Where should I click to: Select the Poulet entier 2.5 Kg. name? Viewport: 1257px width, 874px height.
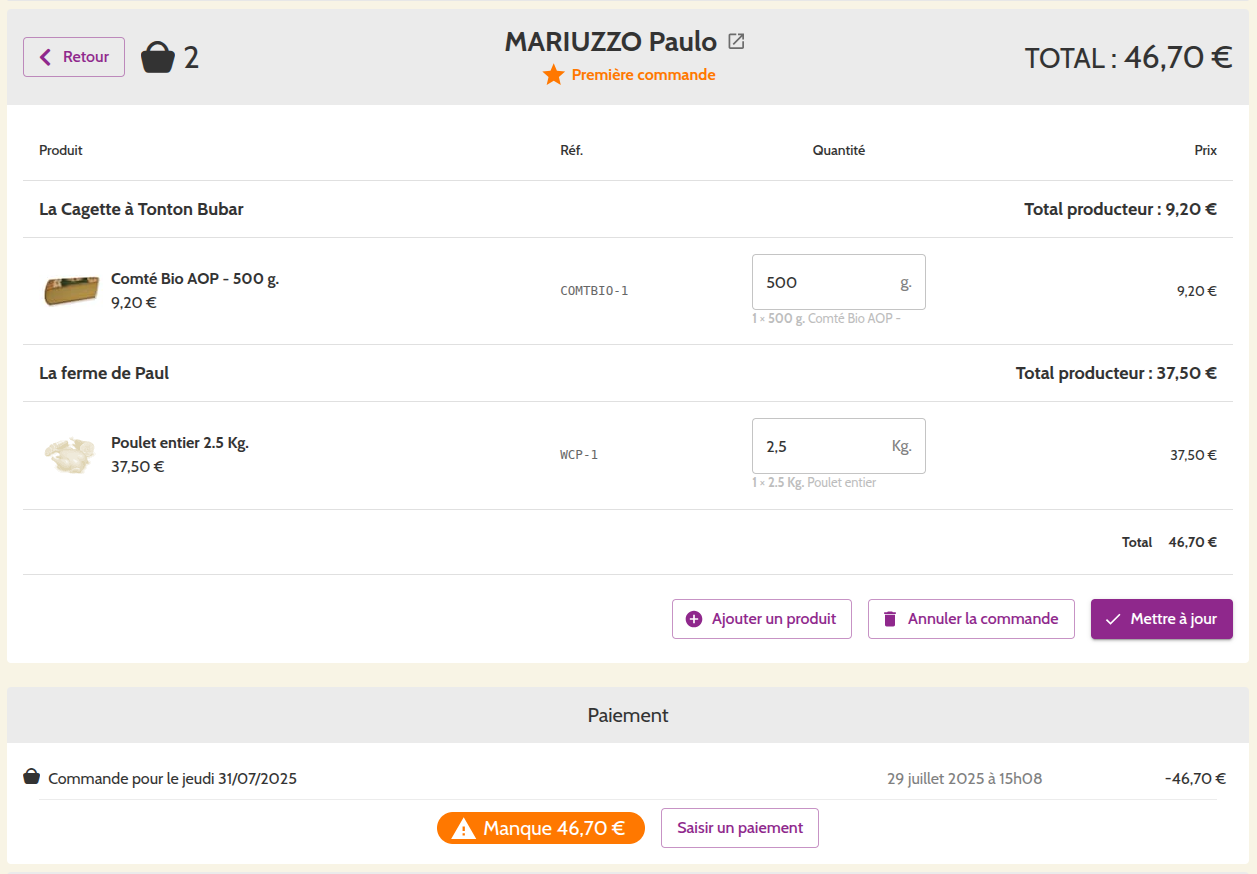tap(180, 443)
